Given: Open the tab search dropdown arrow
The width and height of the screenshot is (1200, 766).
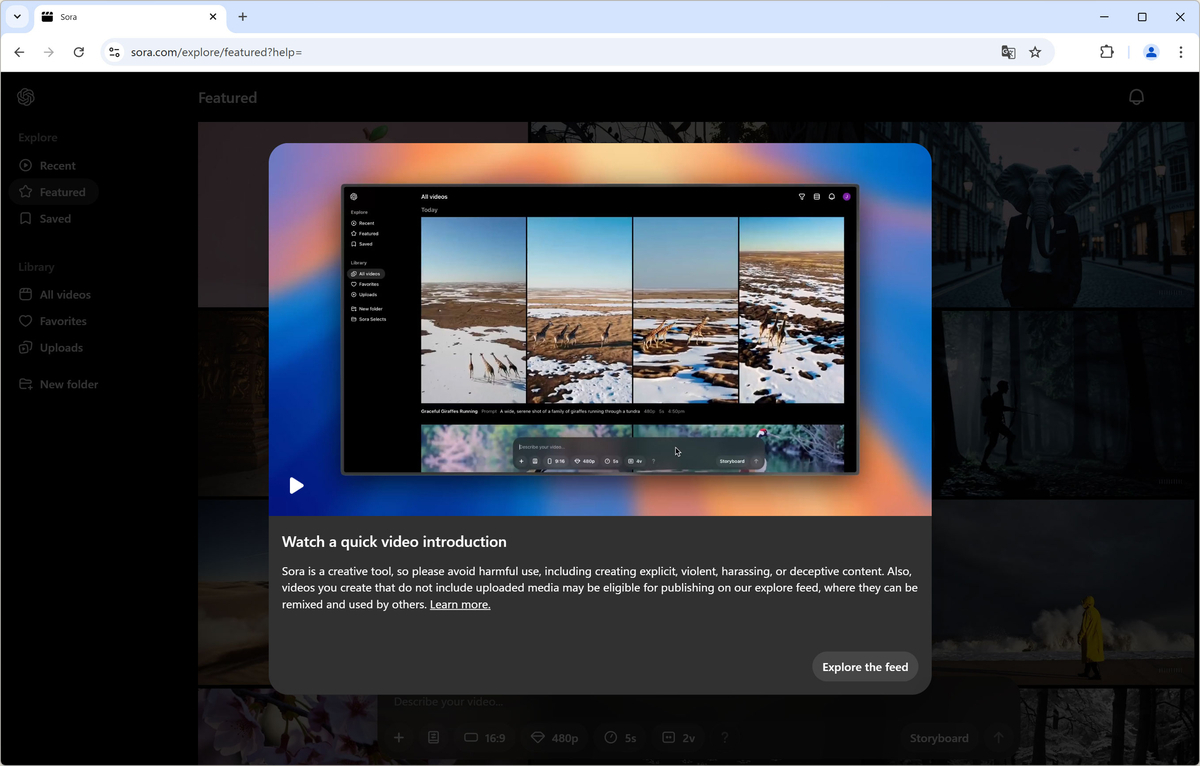Looking at the screenshot, I should tap(17, 17).
